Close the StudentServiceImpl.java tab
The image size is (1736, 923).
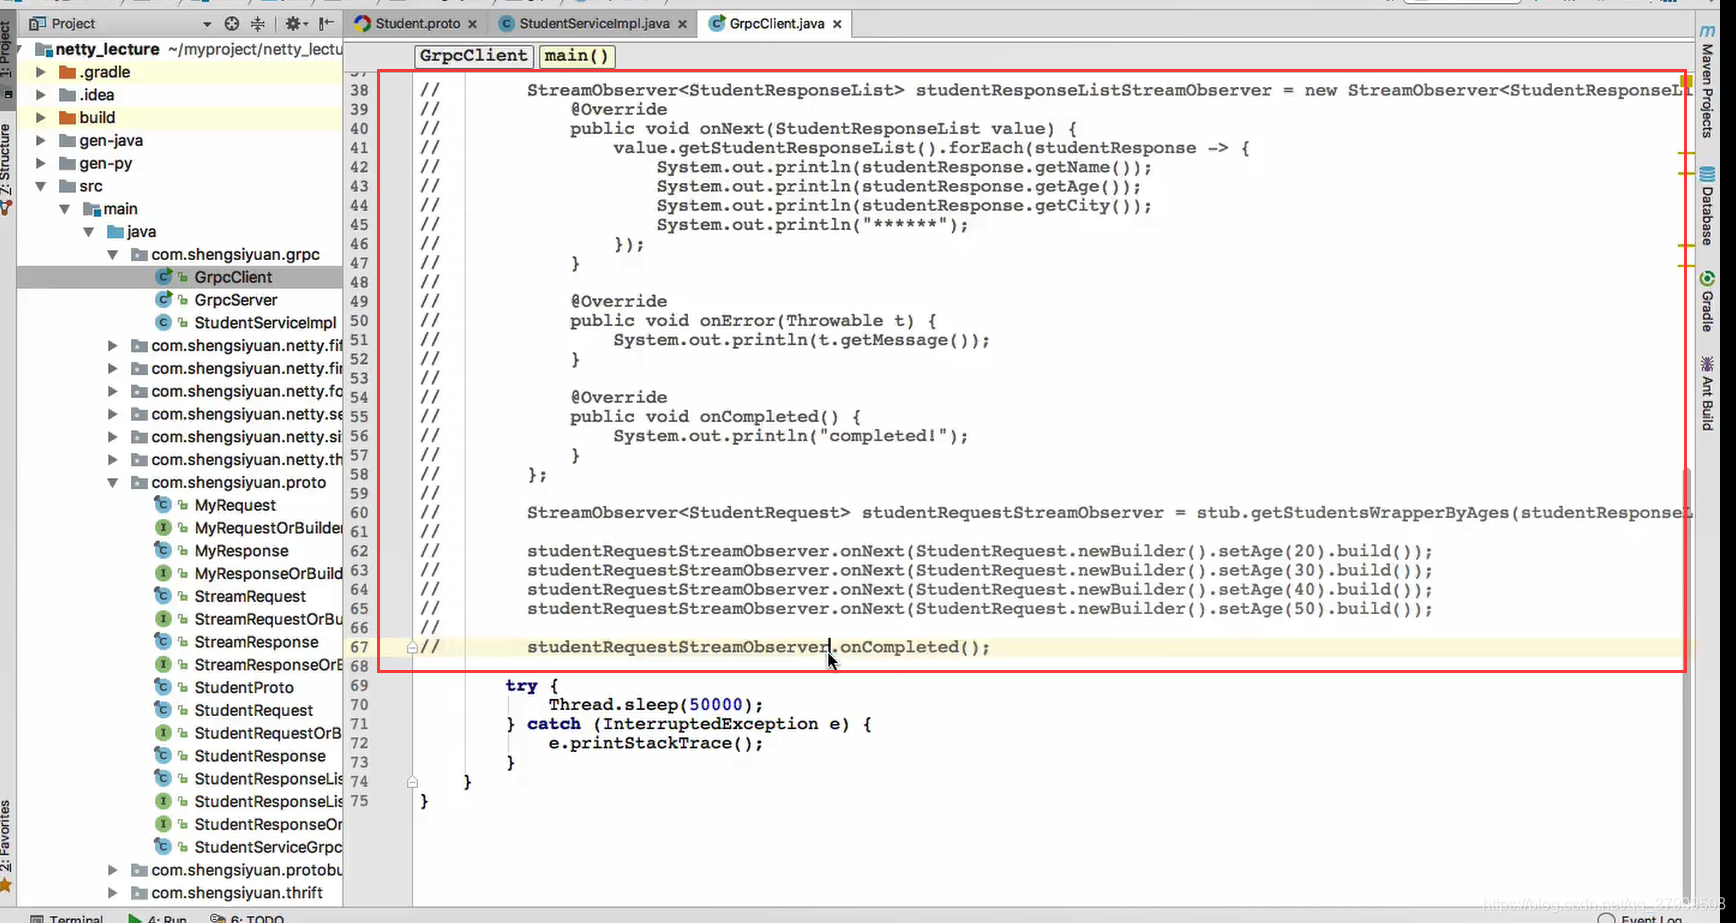click(x=682, y=24)
